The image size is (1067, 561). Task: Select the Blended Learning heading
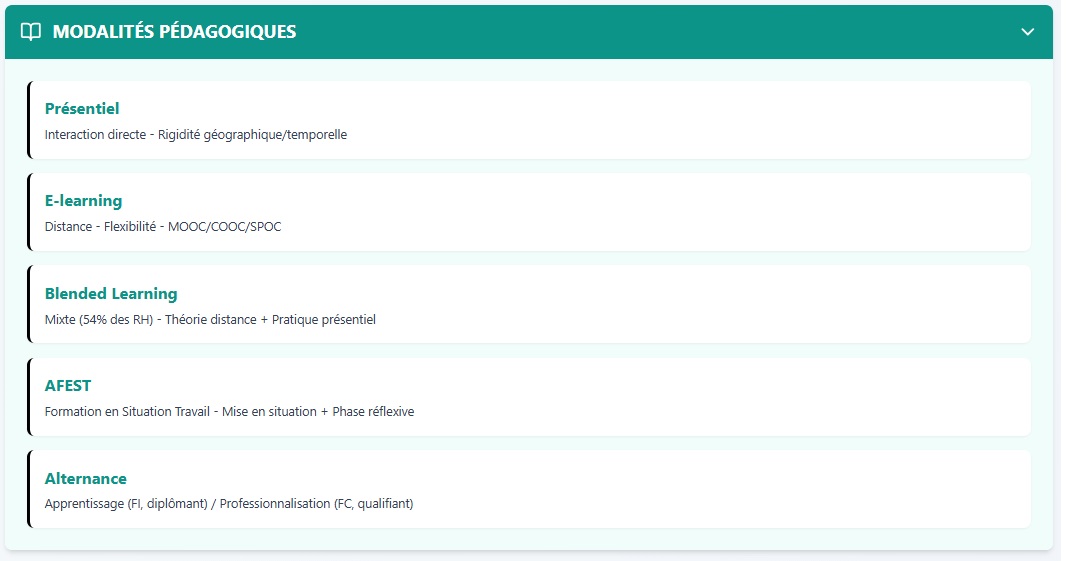111,293
